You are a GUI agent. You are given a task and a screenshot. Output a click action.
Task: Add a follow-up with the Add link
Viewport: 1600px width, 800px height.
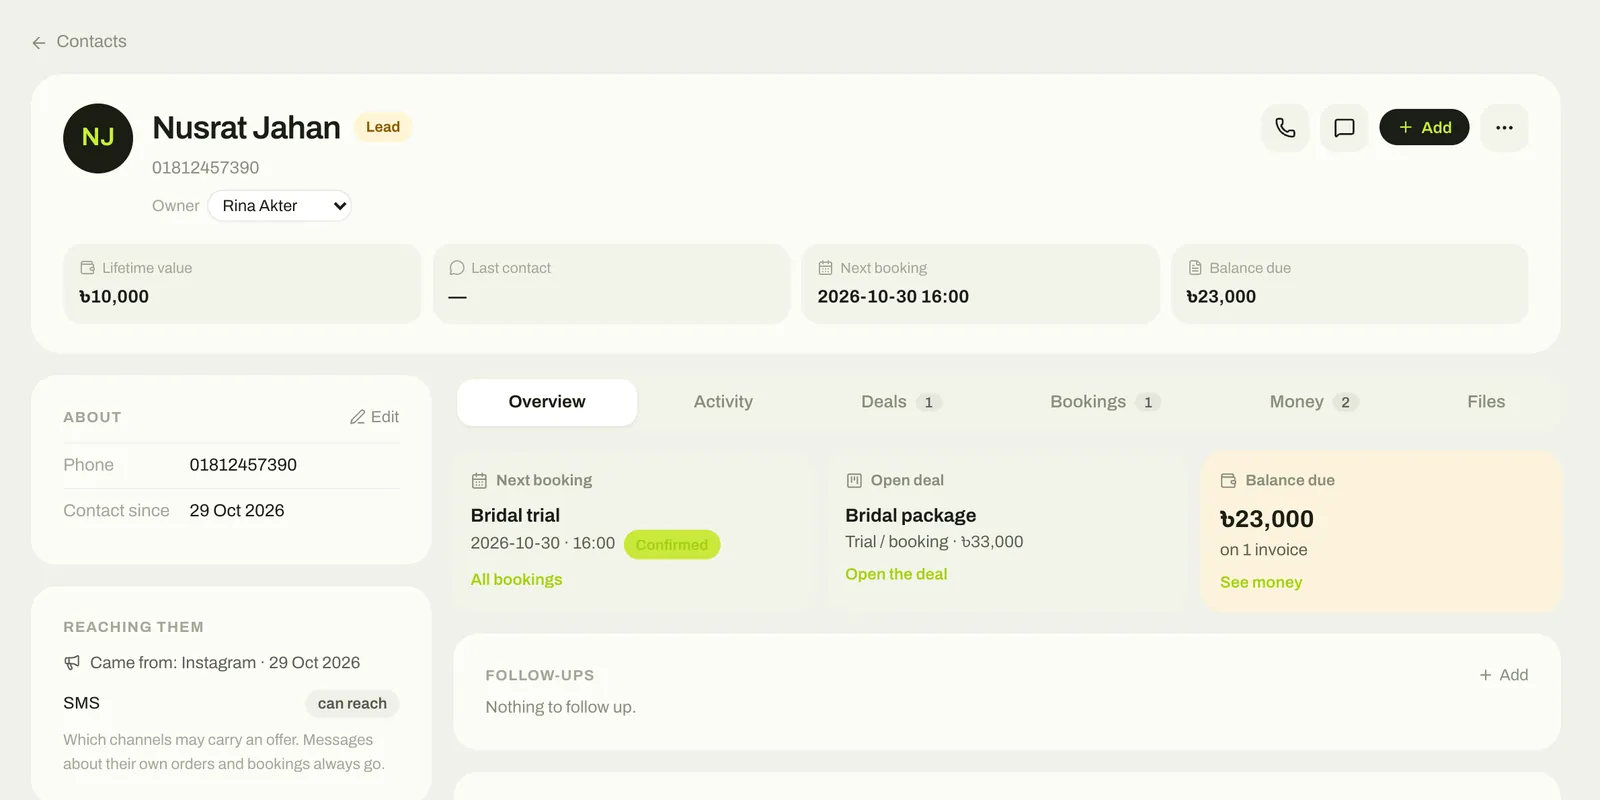1503,676
